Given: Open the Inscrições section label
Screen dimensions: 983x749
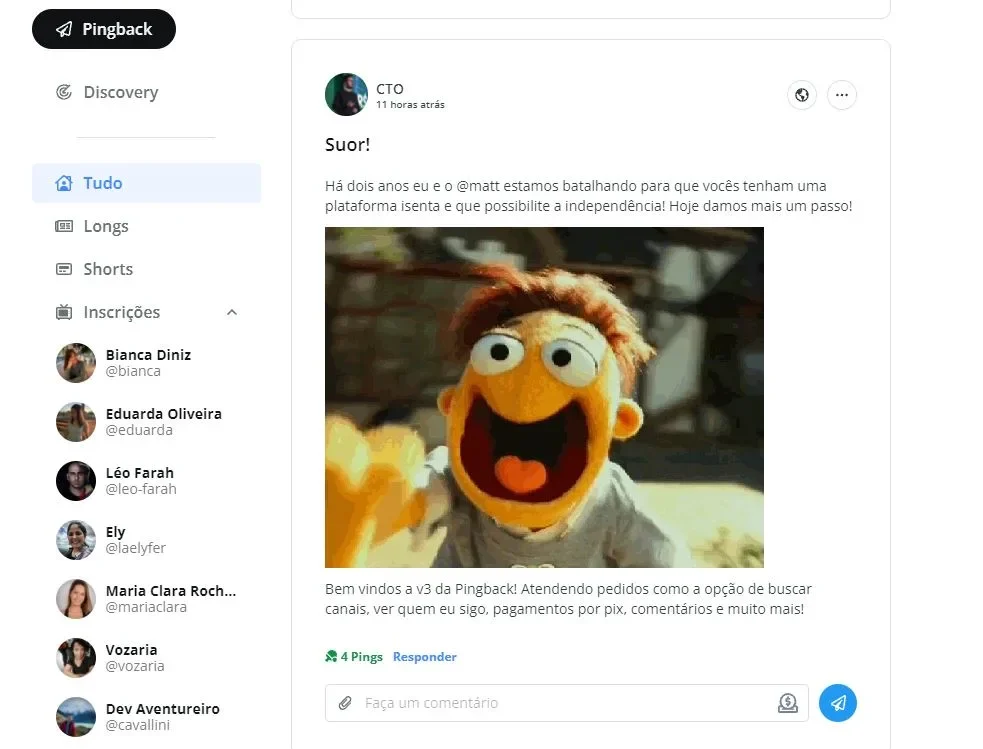Looking at the screenshot, I should (122, 312).
